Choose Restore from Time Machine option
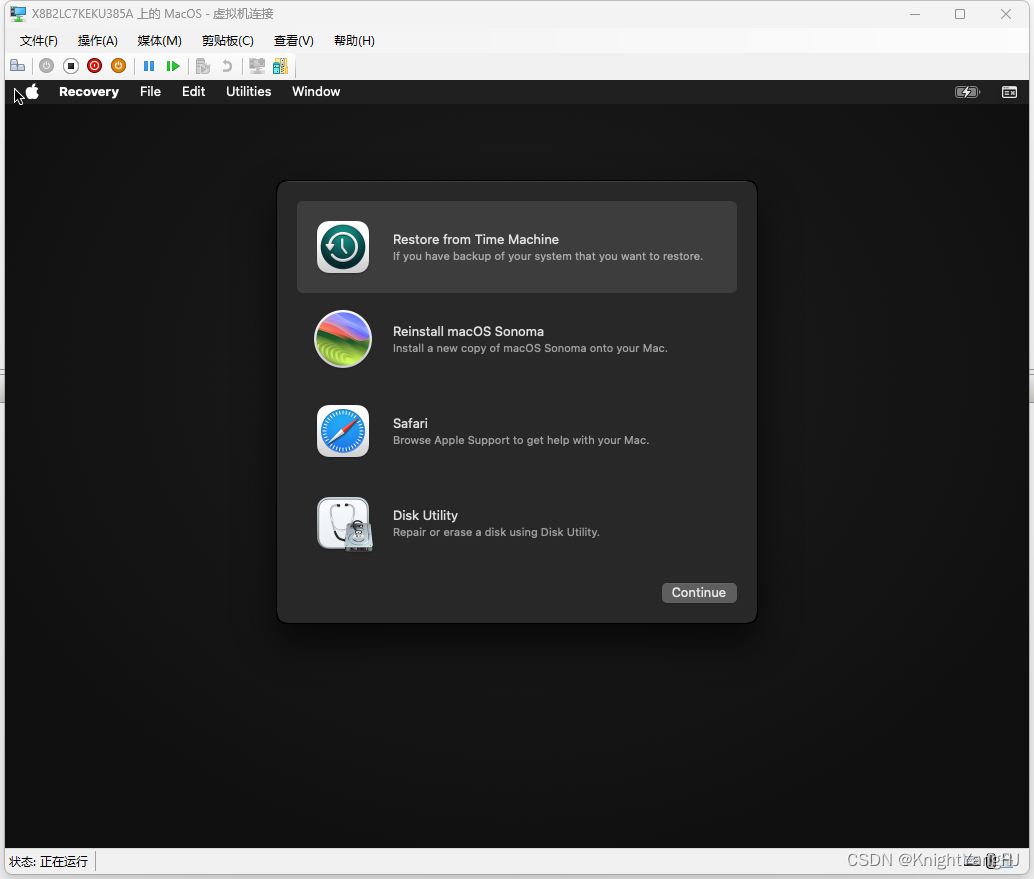Screen dimensions: 1034x879 [517, 247]
